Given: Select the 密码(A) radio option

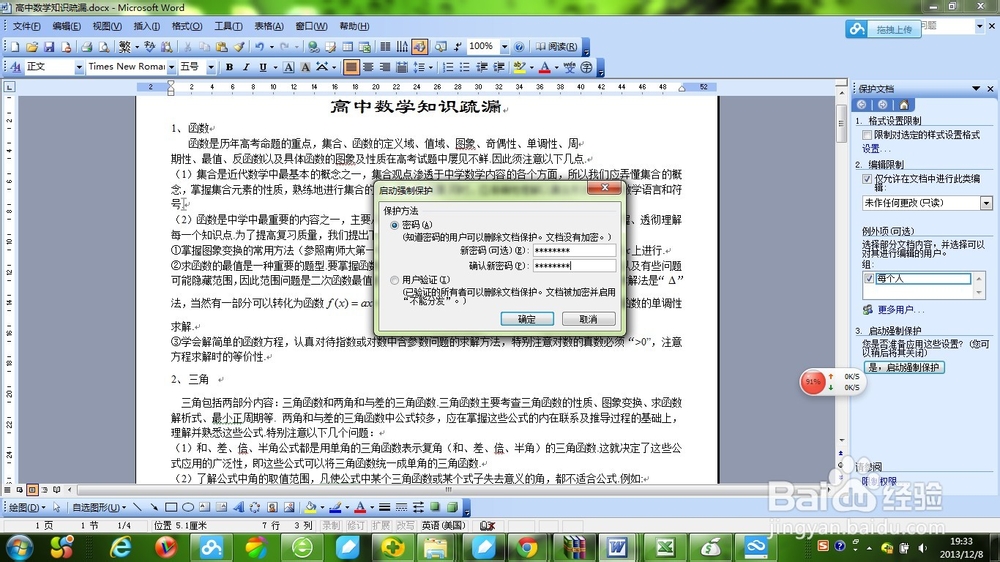Looking at the screenshot, I should click(394, 225).
